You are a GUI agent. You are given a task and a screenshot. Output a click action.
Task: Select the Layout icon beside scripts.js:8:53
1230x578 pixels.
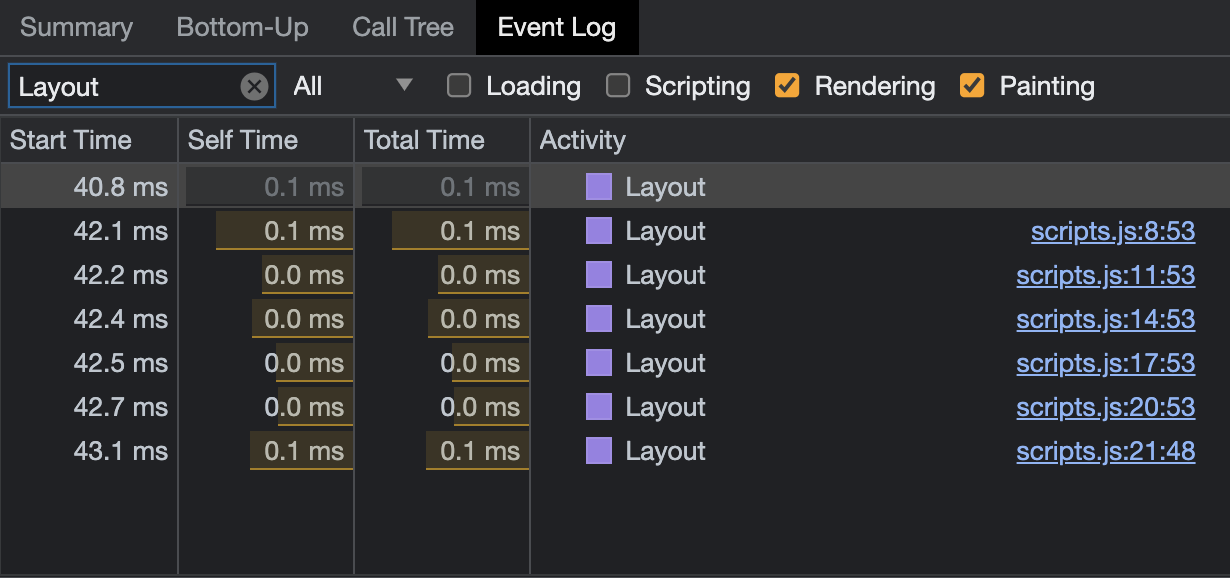[597, 231]
